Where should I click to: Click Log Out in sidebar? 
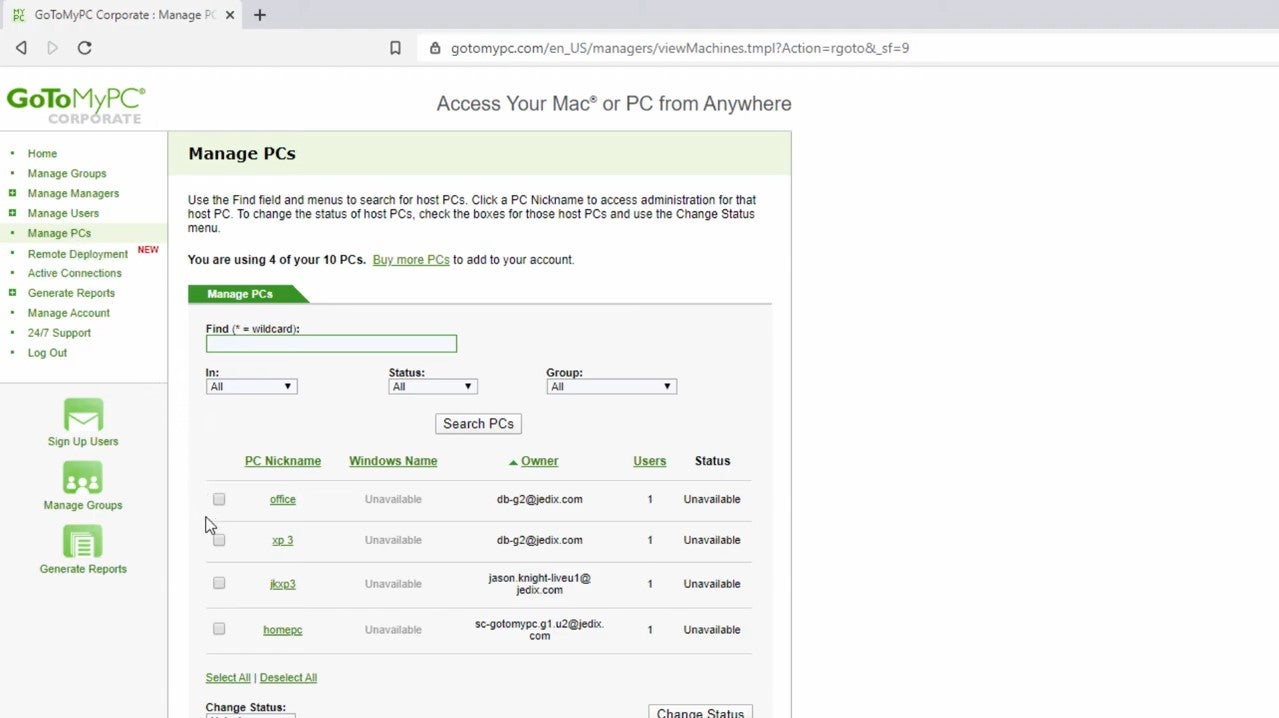pos(47,353)
